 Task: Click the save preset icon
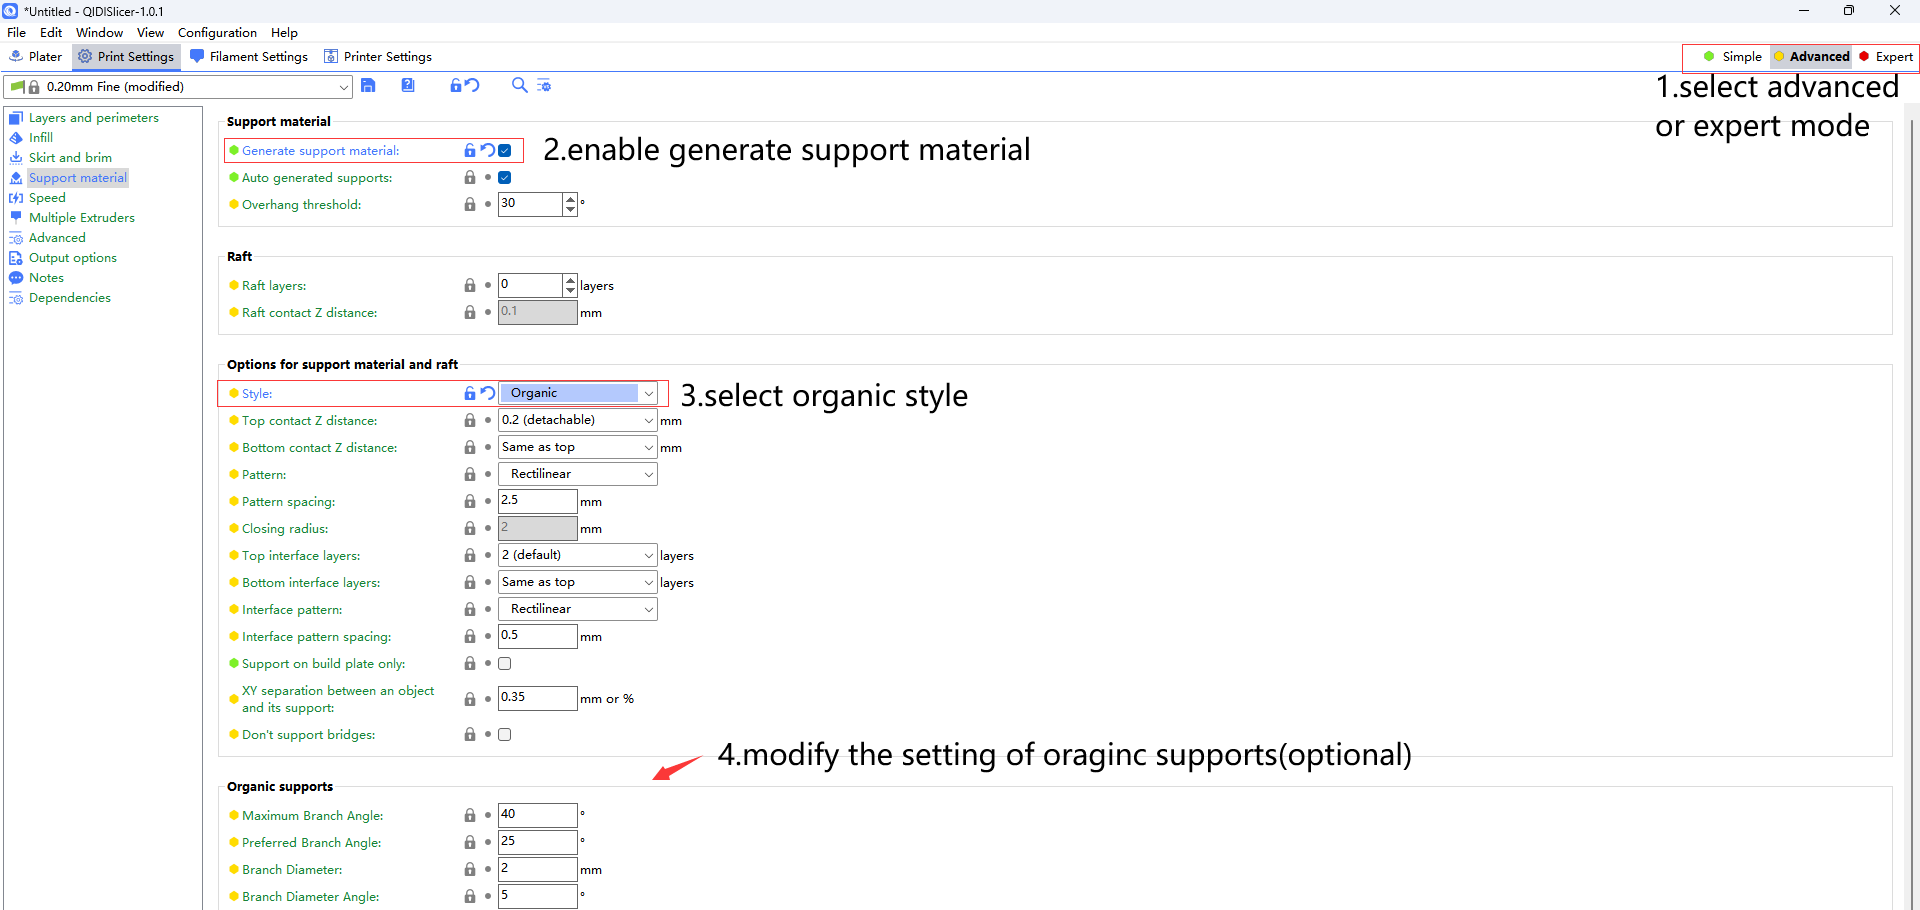coord(369,86)
